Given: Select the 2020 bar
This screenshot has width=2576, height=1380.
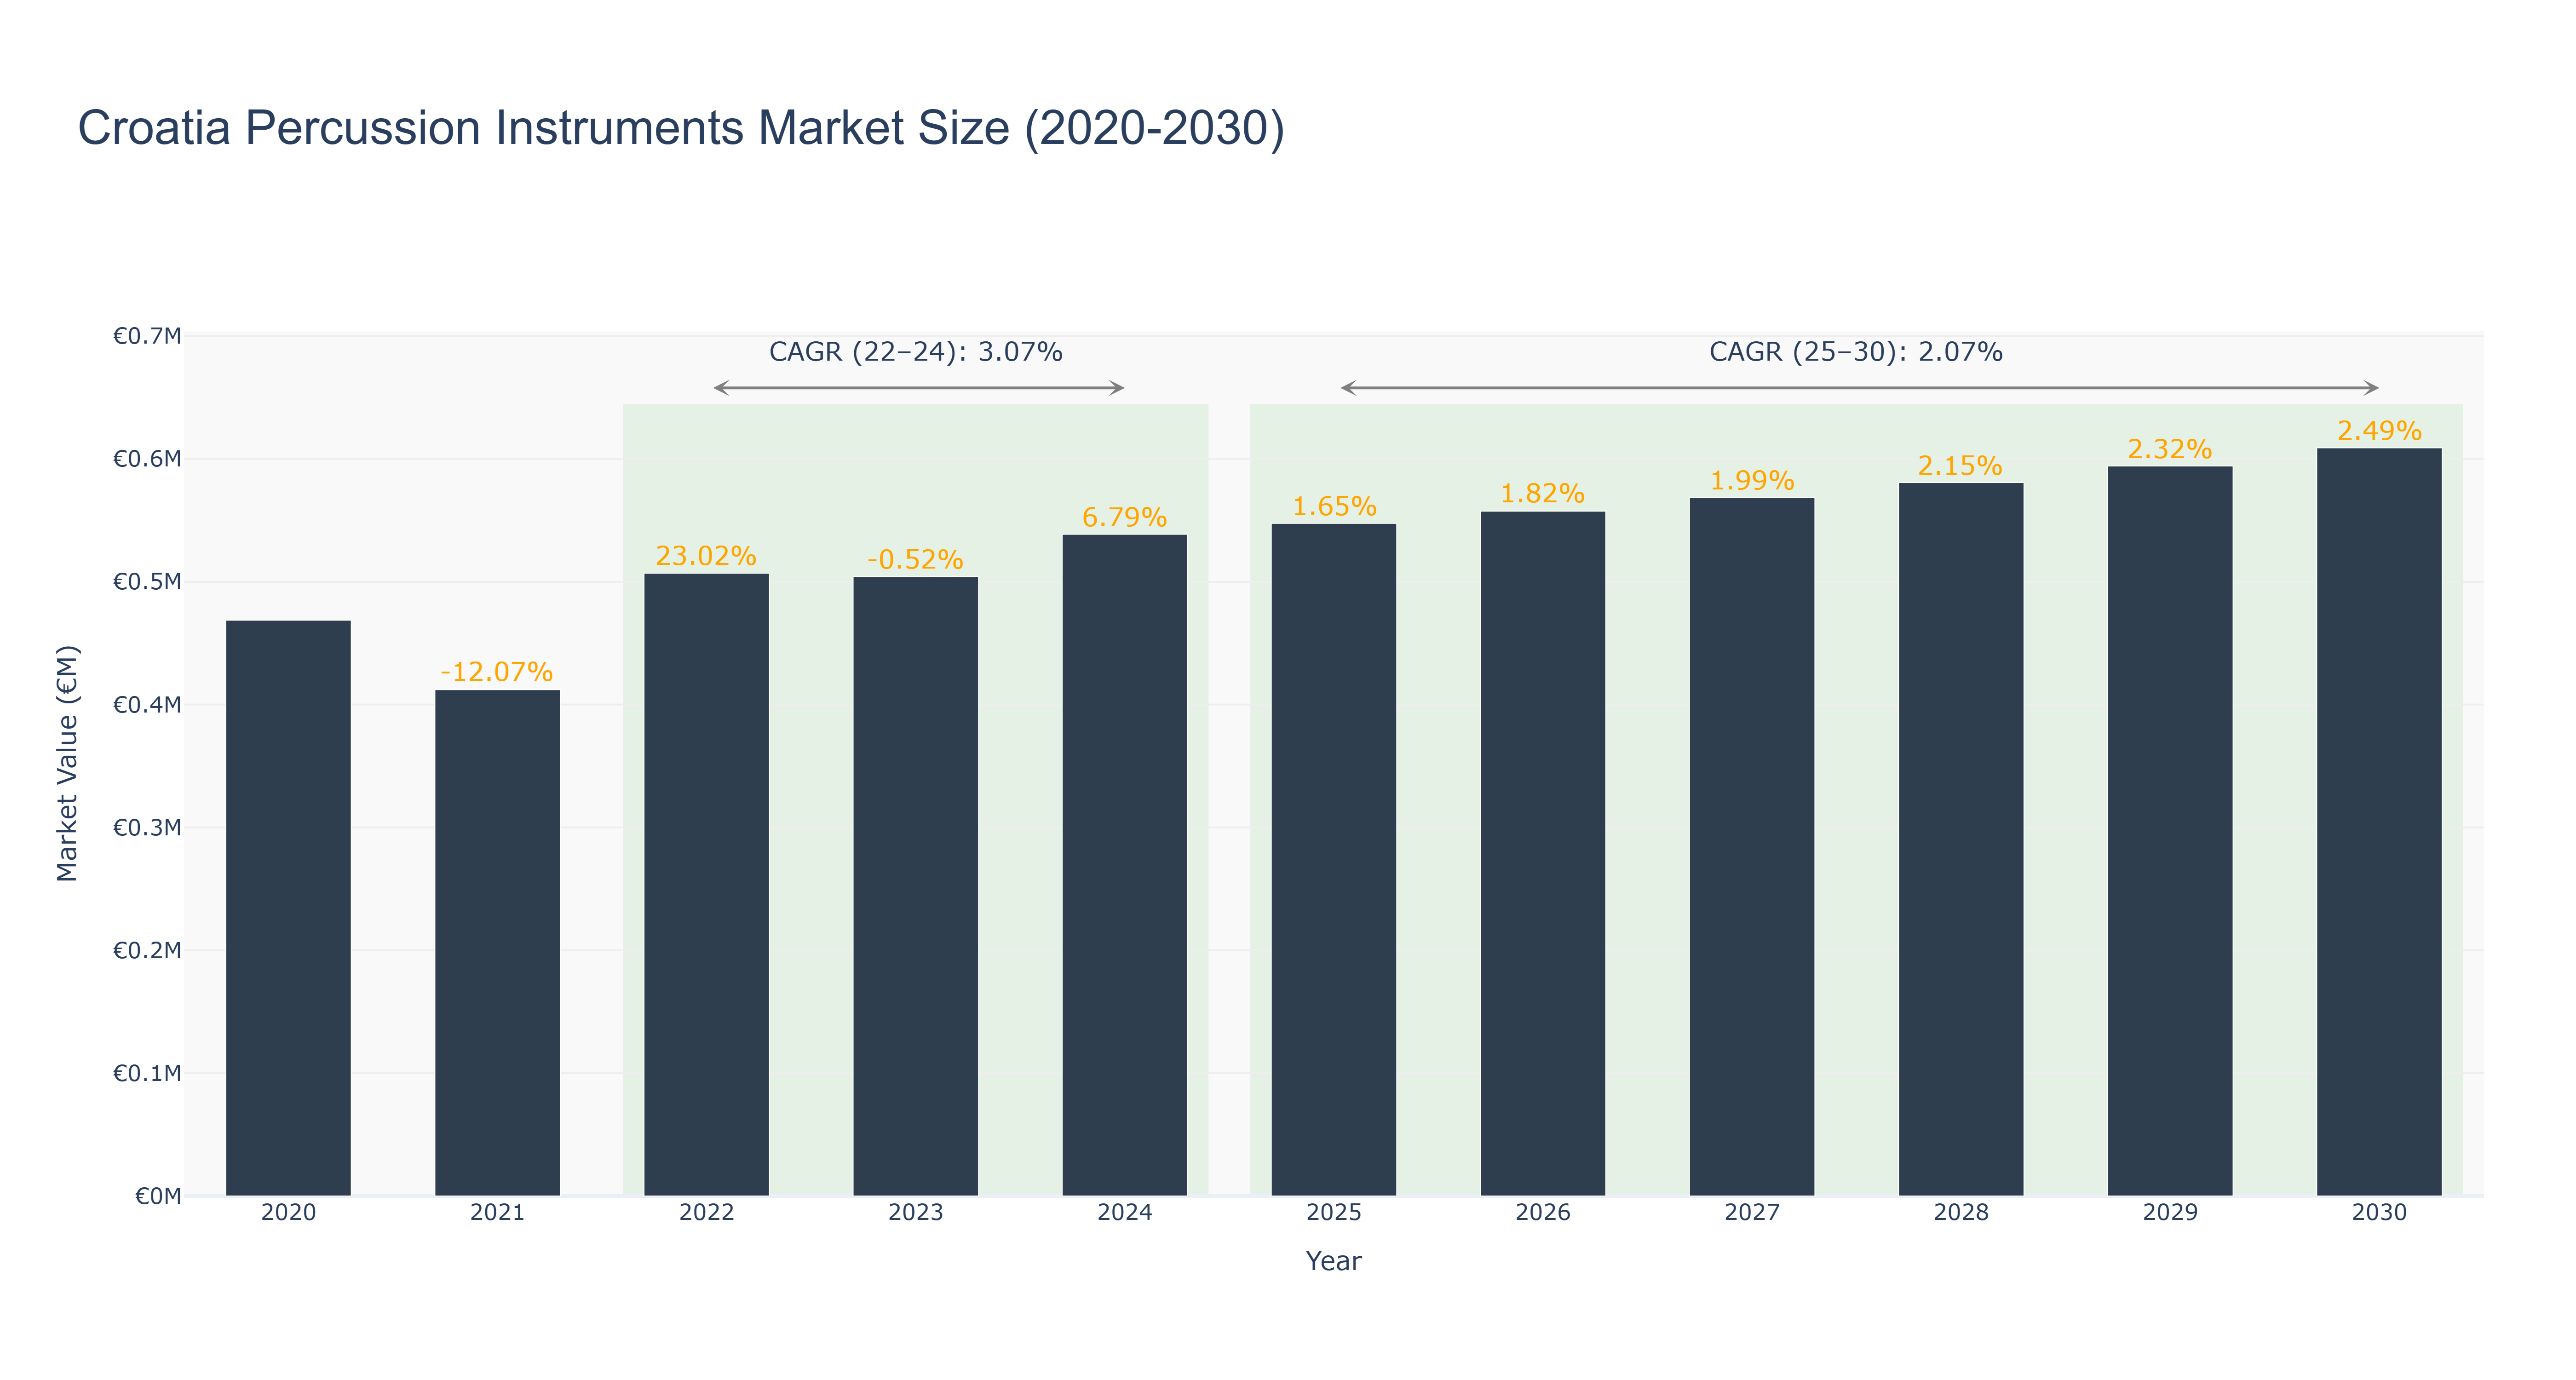Looking at the screenshot, I should (288, 908).
